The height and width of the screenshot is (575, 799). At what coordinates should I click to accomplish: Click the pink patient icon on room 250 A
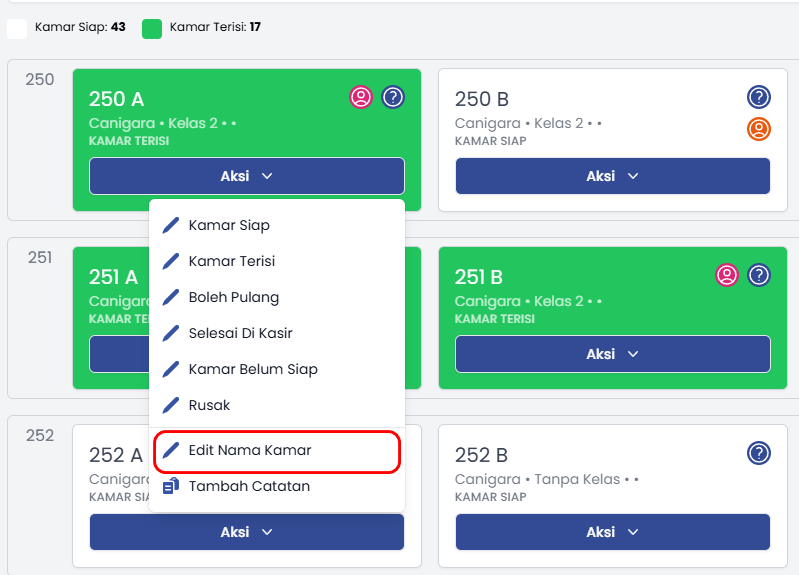click(361, 97)
